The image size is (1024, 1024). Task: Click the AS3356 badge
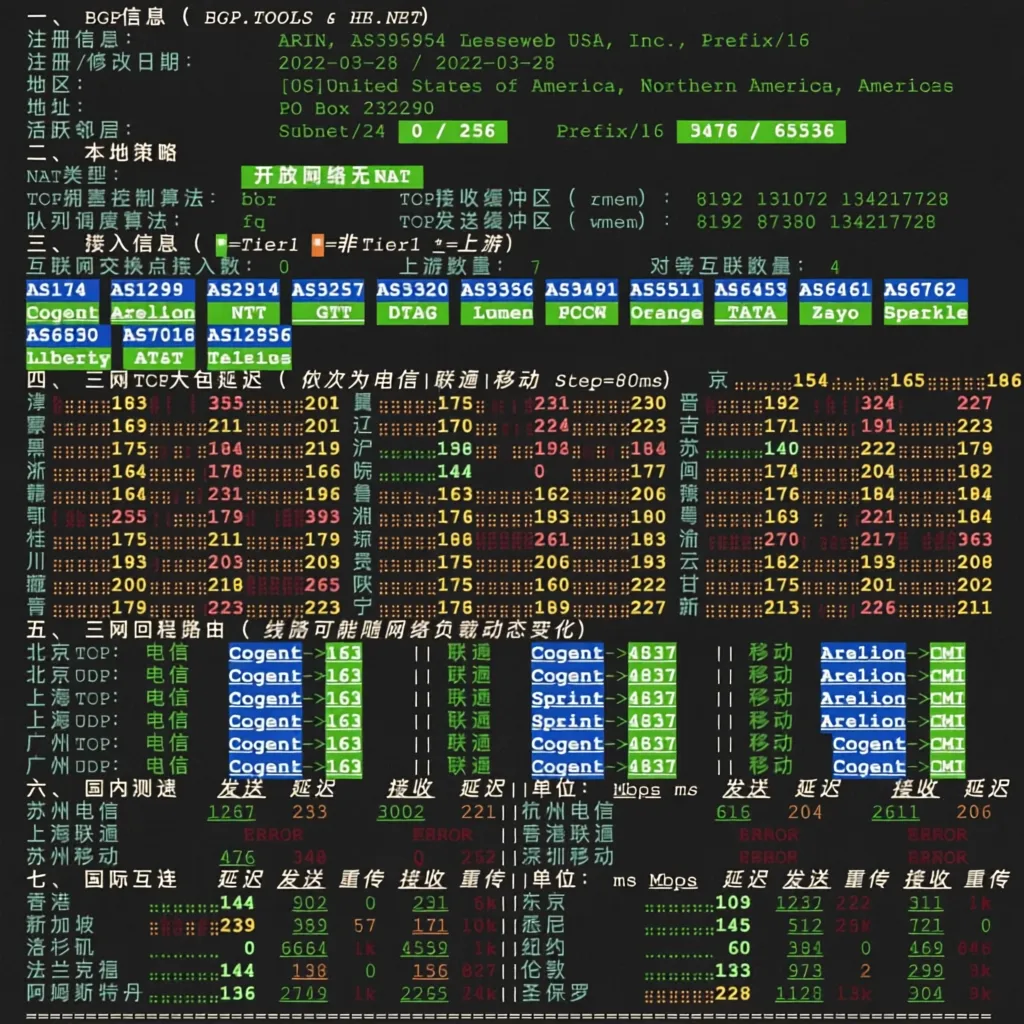(x=497, y=289)
